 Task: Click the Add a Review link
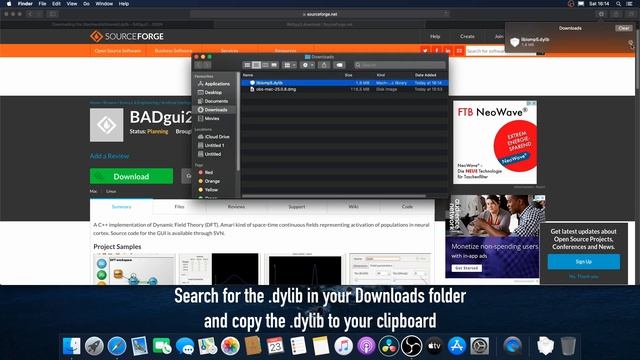(x=109, y=156)
